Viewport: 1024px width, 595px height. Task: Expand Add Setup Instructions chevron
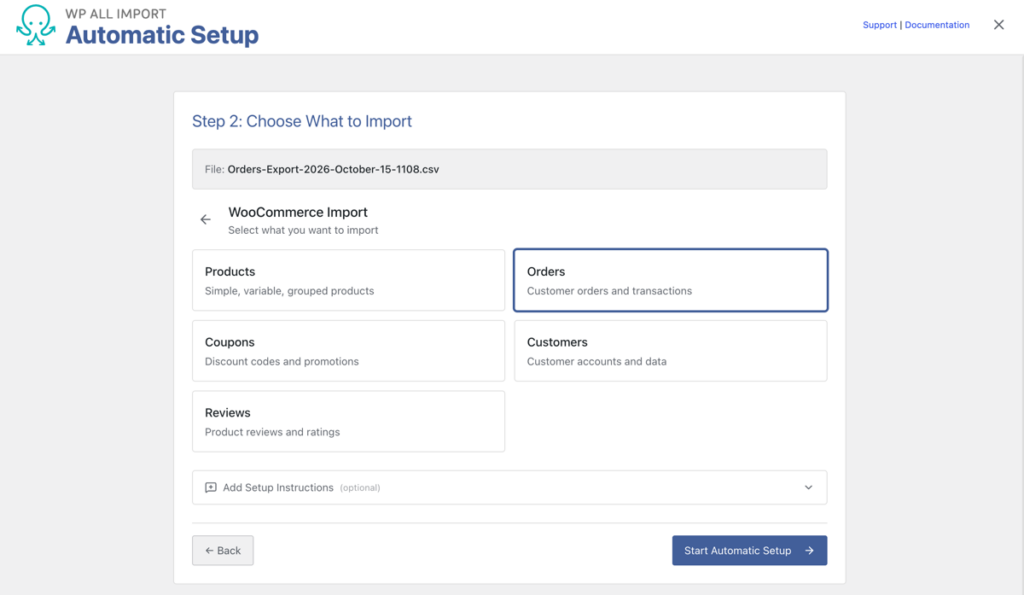(808, 488)
